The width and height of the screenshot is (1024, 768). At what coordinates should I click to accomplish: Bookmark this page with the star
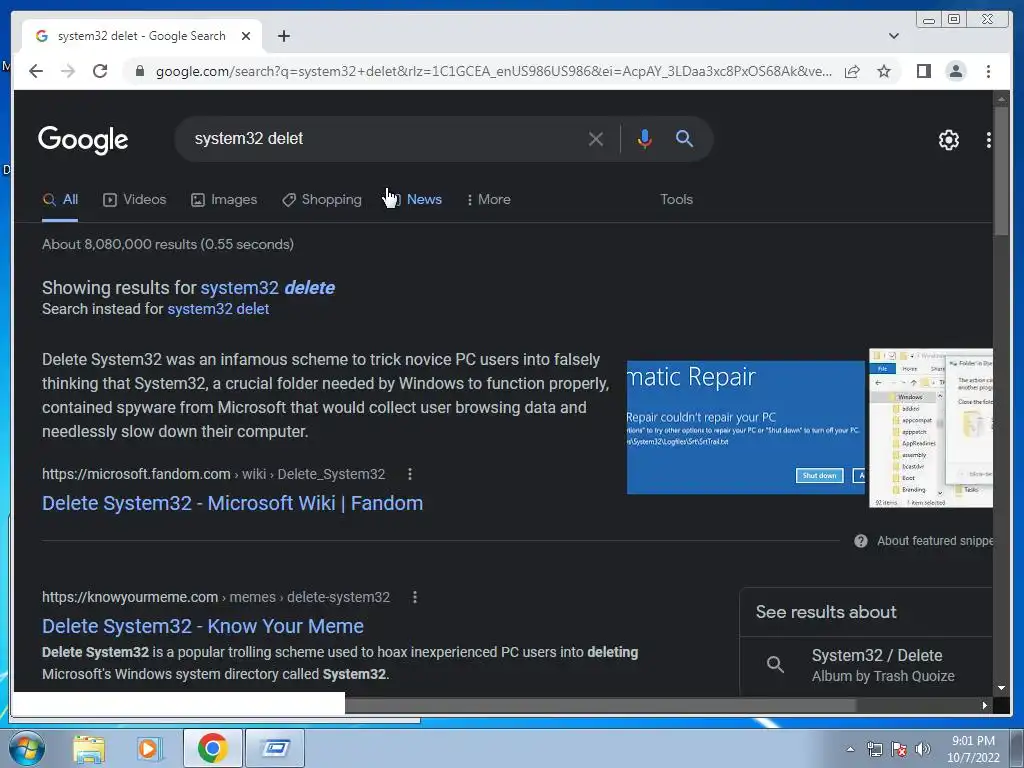(884, 71)
